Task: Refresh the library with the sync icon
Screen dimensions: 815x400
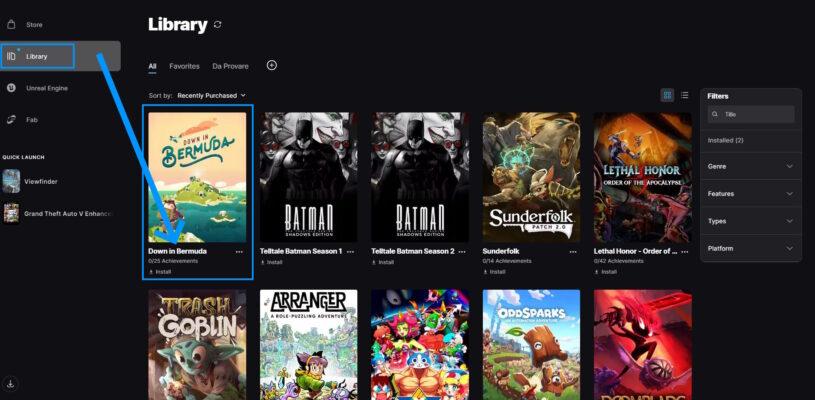Action: [x=217, y=25]
